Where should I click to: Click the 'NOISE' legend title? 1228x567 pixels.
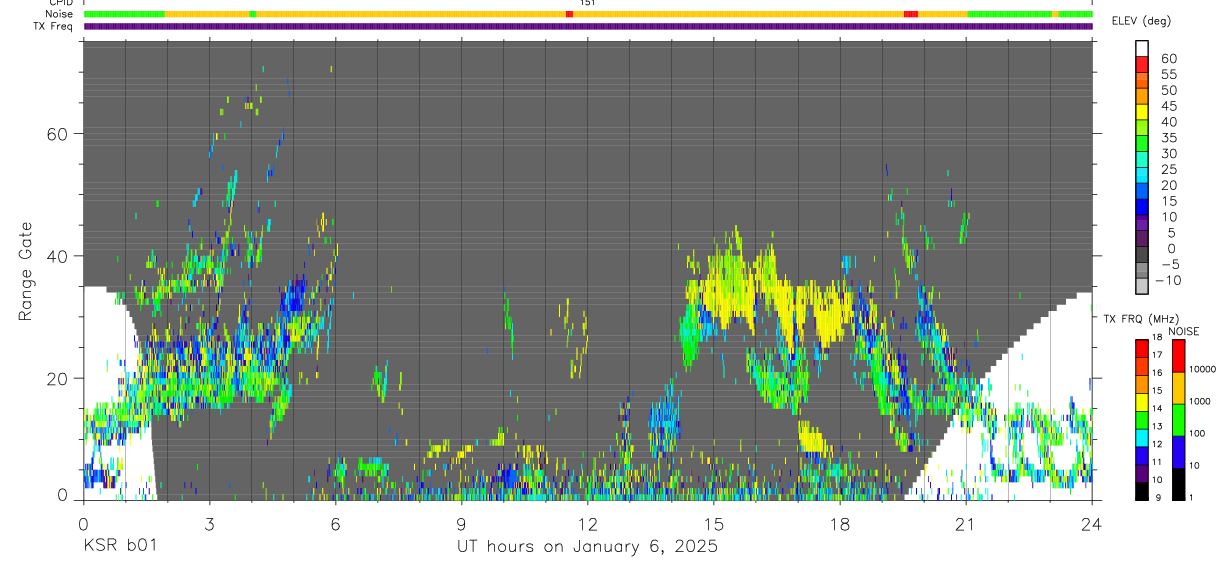(x=1184, y=331)
